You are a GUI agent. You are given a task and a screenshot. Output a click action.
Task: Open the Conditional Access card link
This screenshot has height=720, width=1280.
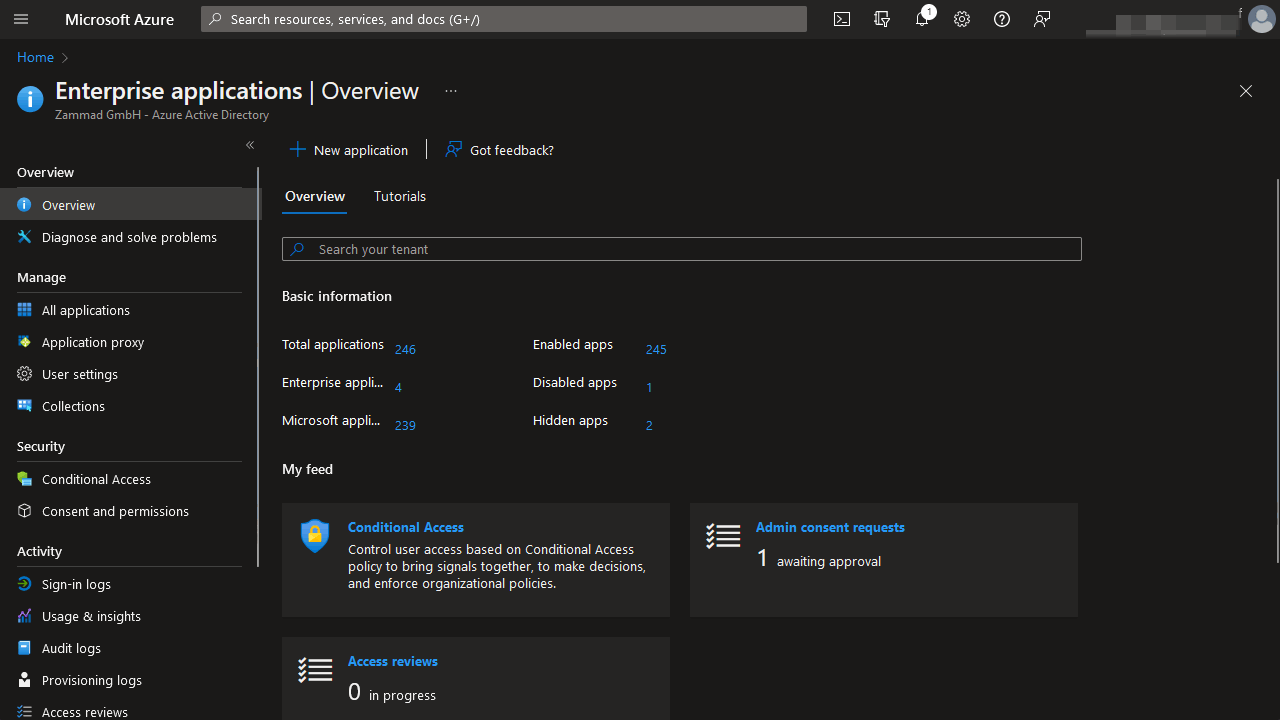(406, 527)
